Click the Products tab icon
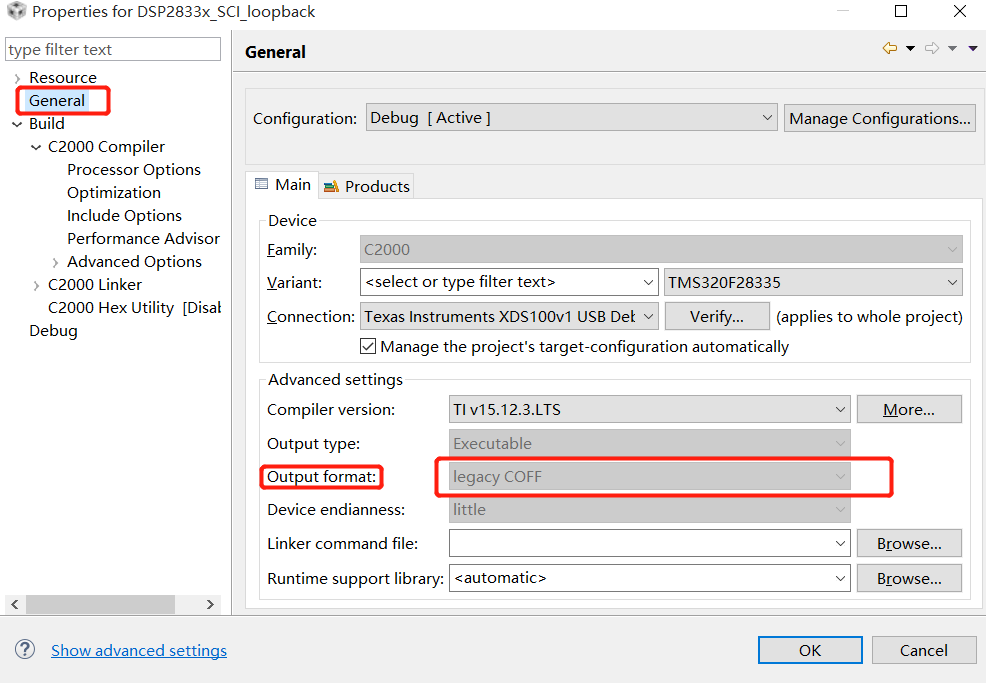Screen dimensions: 986x683 point(331,186)
